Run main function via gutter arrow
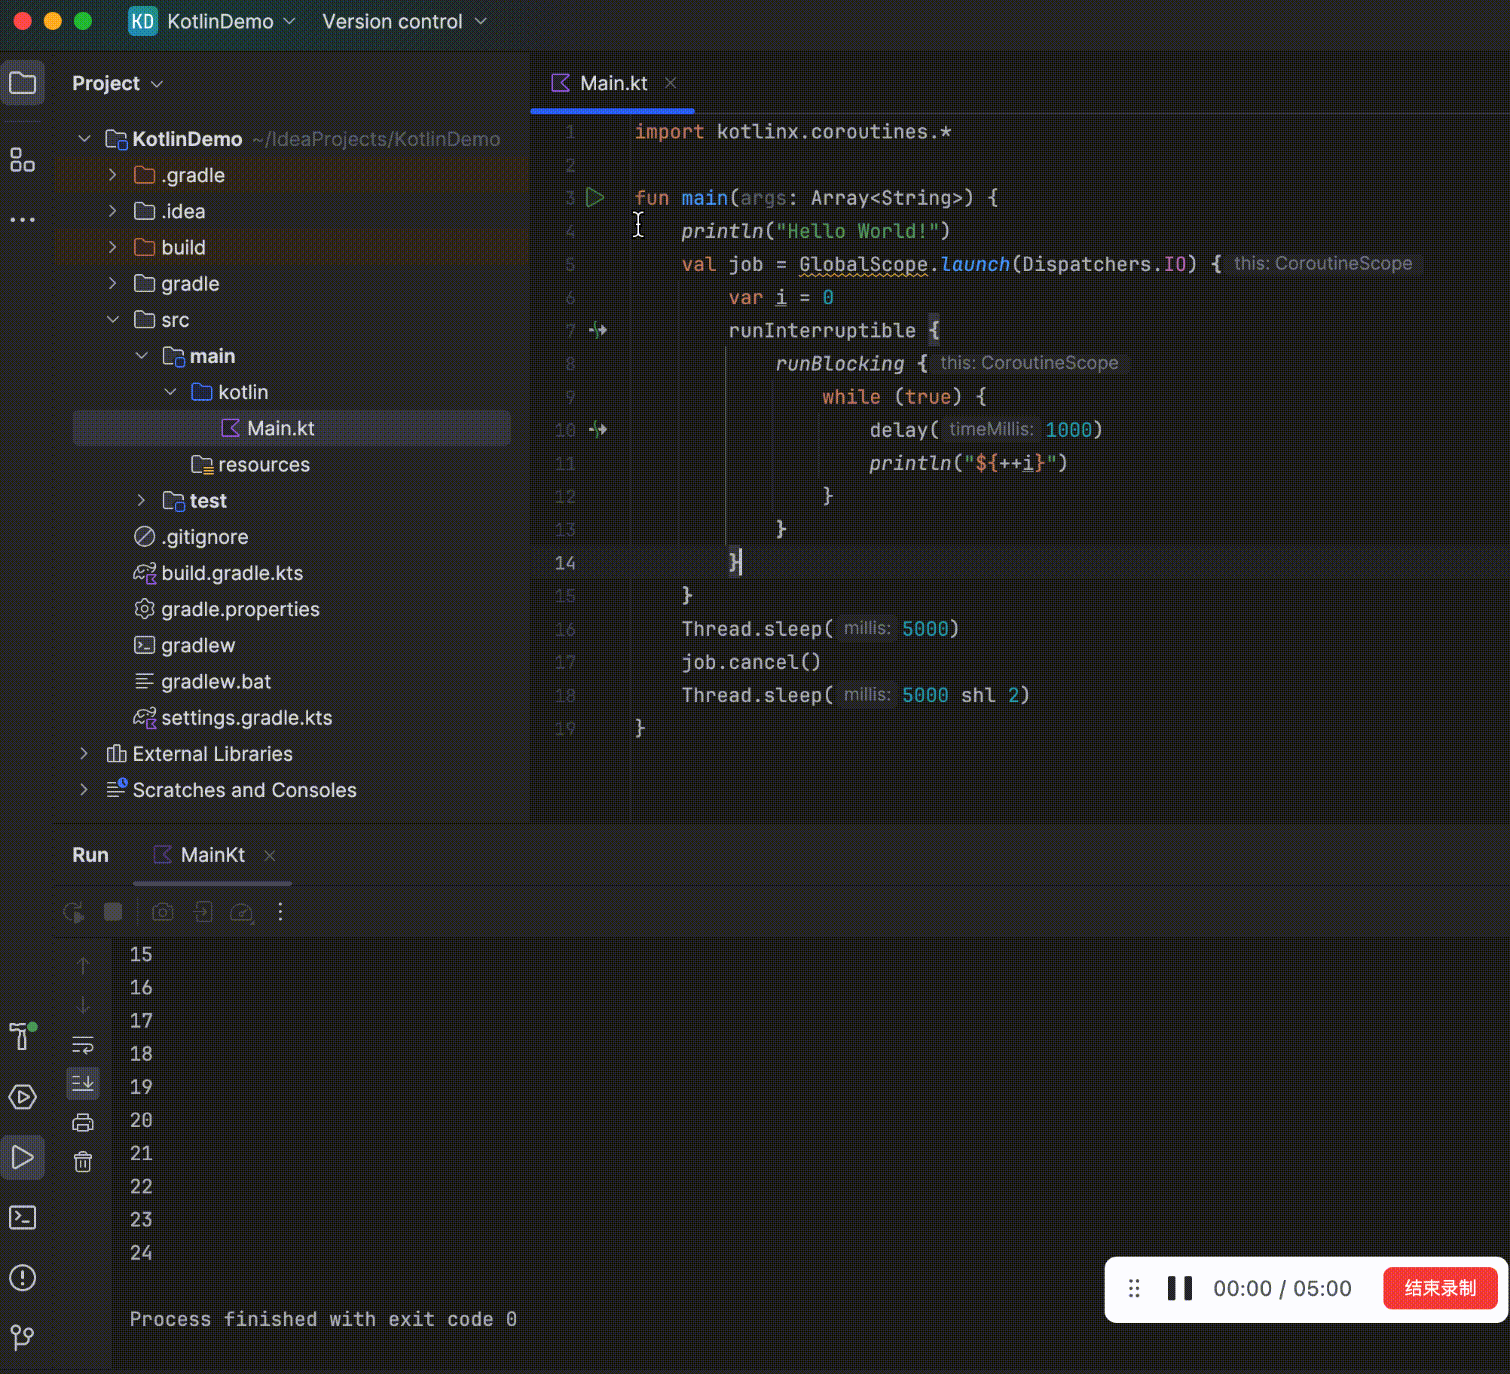The width and height of the screenshot is (1510, 1374). point(595,197)
